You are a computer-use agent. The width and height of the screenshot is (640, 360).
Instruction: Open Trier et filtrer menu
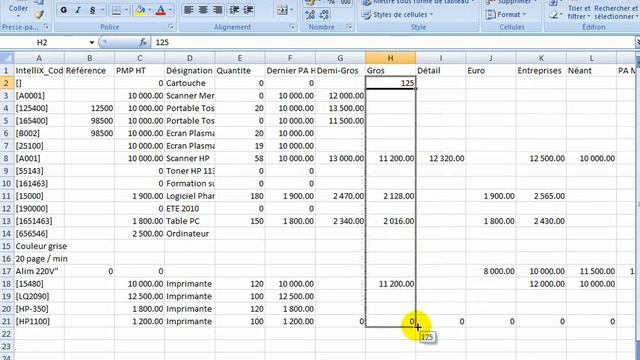tap(579, 12)
